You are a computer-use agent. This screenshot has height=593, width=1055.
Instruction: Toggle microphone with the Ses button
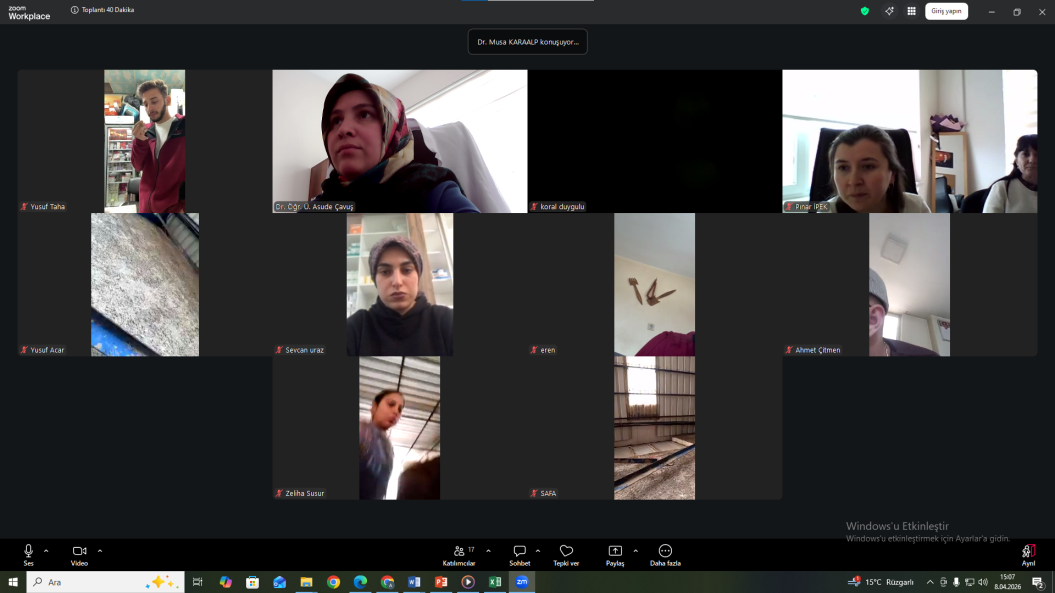click(x=28, y=551)
